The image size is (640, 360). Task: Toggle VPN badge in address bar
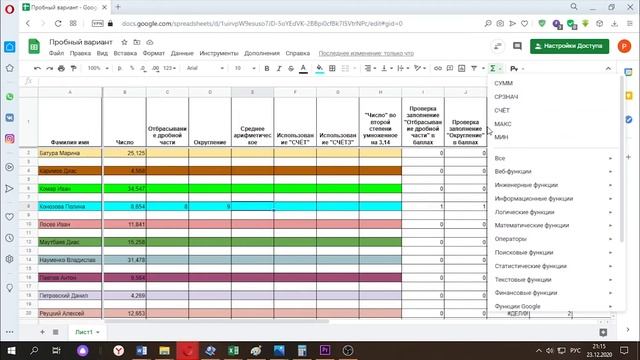click(98, 23)
